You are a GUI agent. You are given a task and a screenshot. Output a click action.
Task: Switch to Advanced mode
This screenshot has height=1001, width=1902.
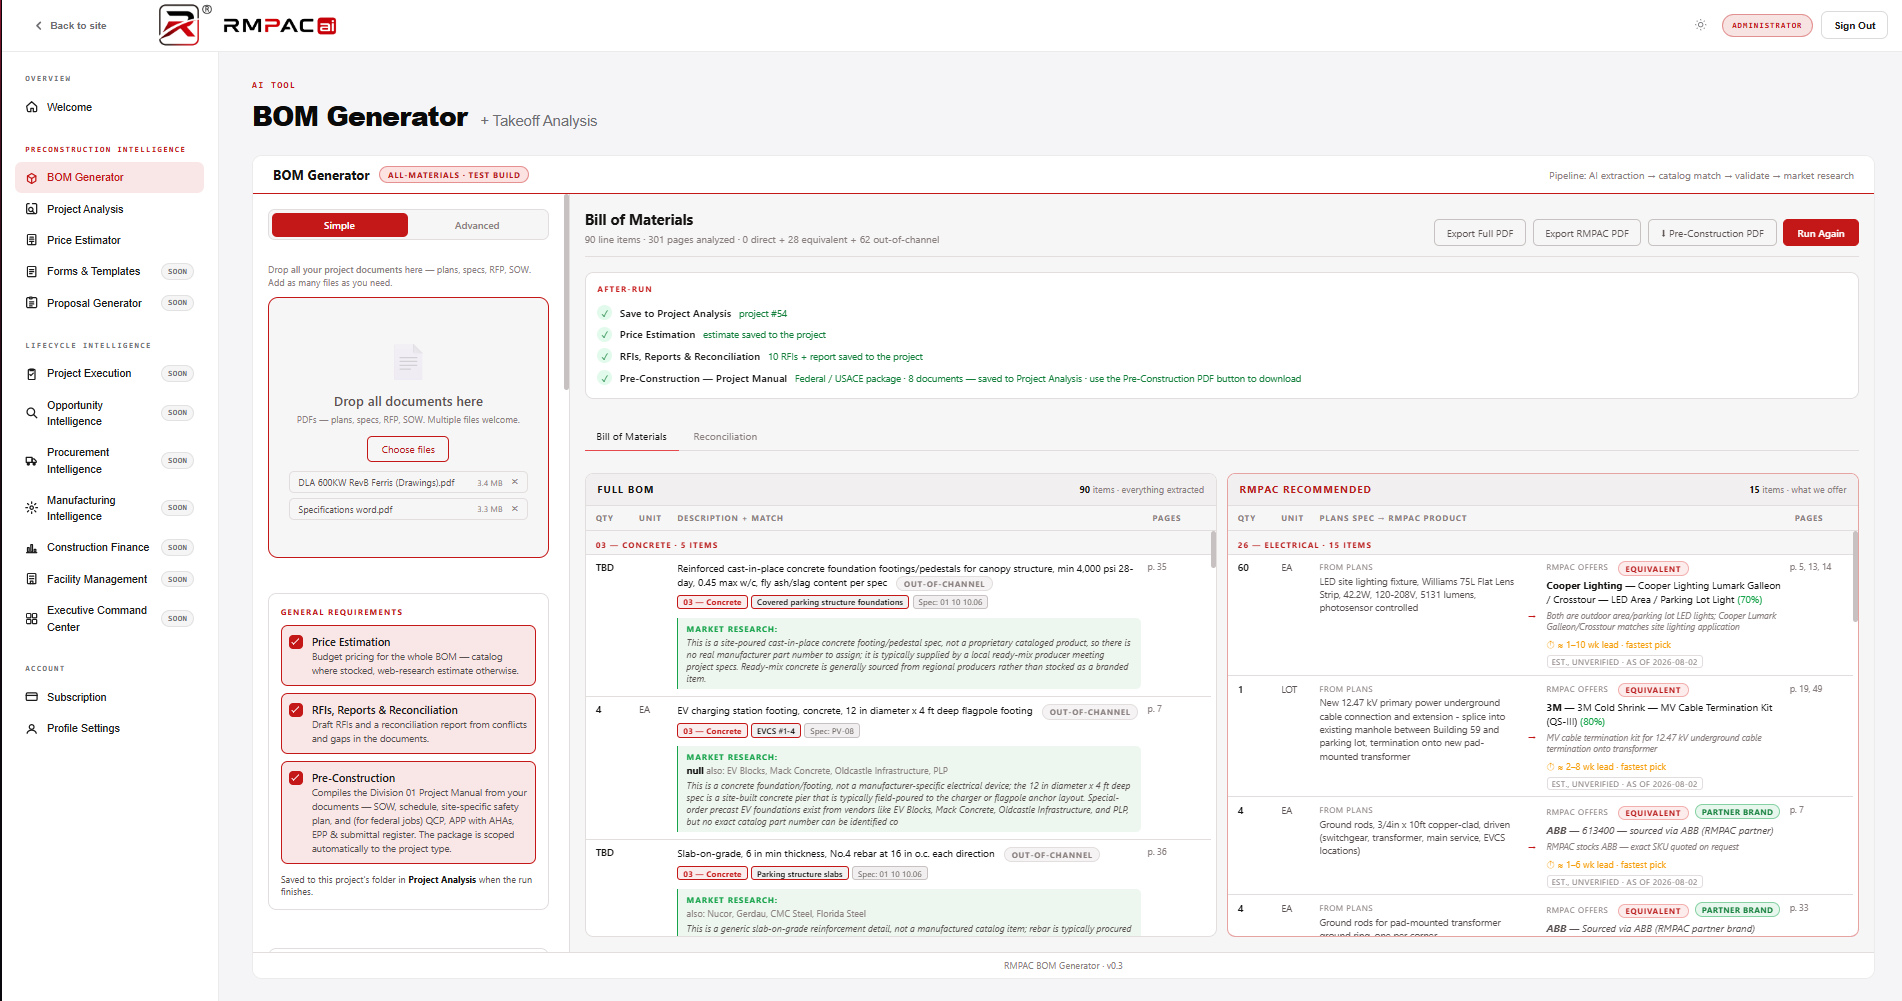[x=477, y=225]
